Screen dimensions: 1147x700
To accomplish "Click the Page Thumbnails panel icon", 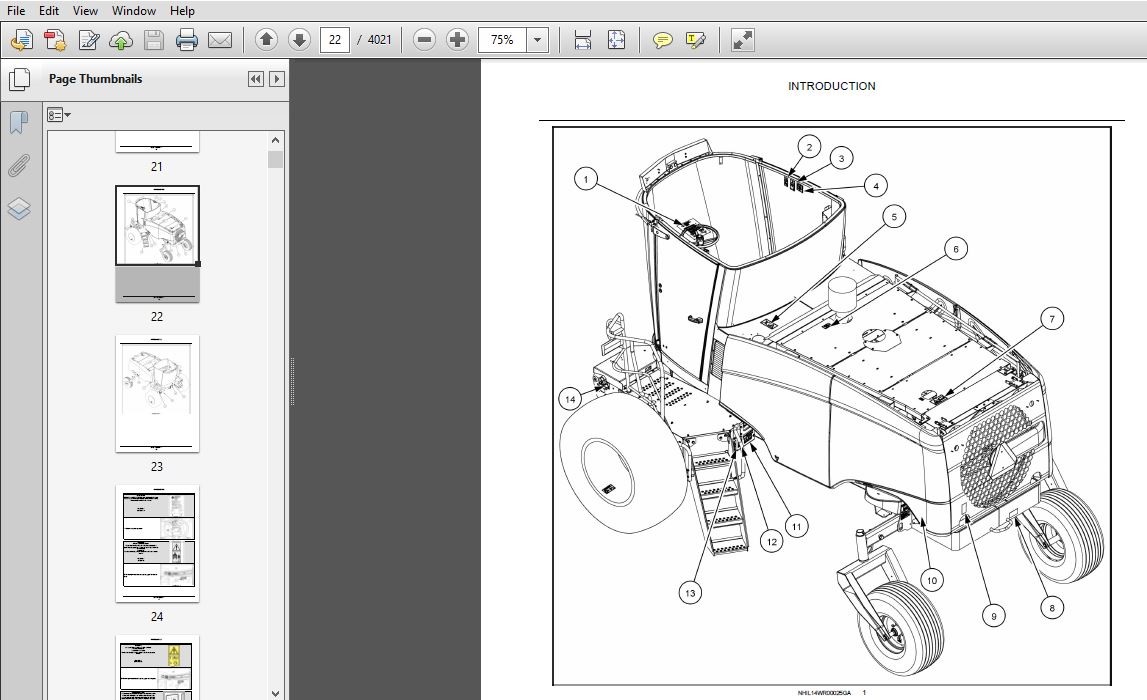I will (x=19, y=79).
